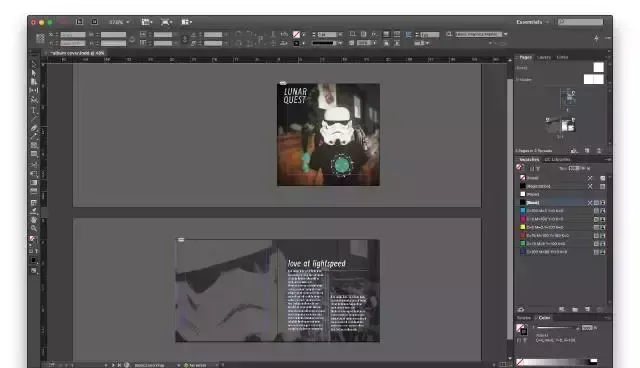The width and height of the screenshot is (640, 368).
Task: Select the Selection tool arrow
Action: [34, 64]
